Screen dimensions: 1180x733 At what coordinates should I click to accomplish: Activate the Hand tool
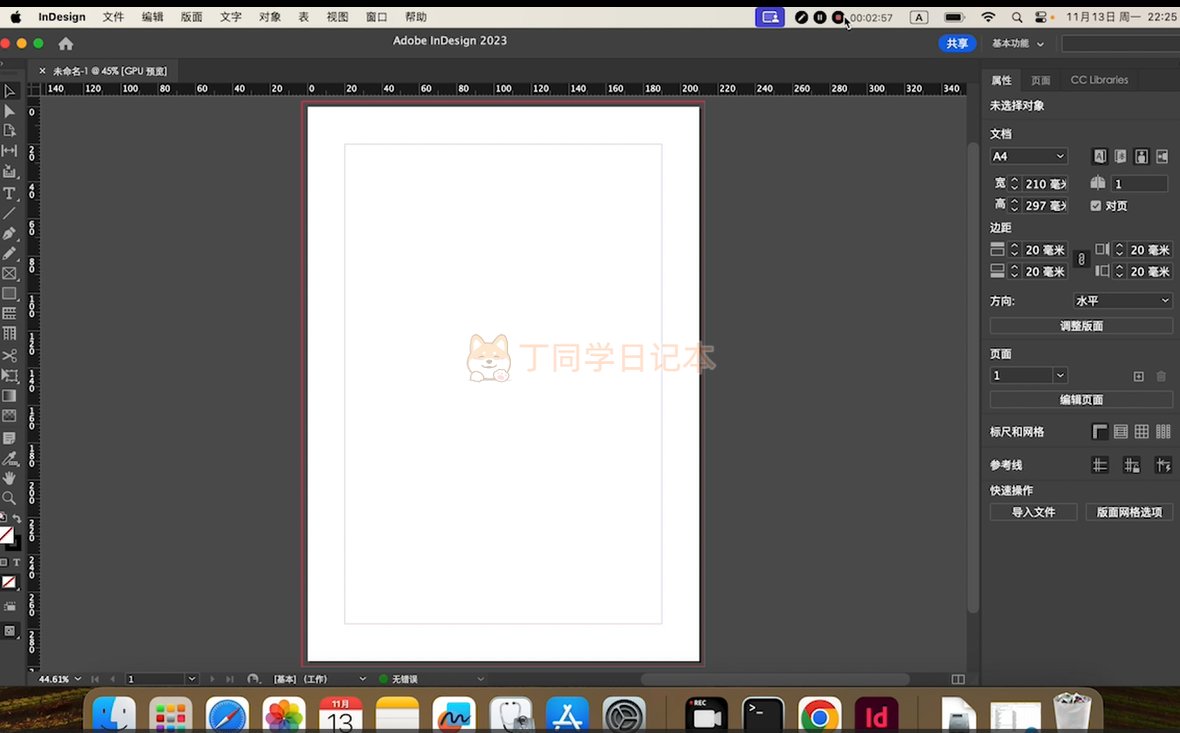[x=10, y=478]
